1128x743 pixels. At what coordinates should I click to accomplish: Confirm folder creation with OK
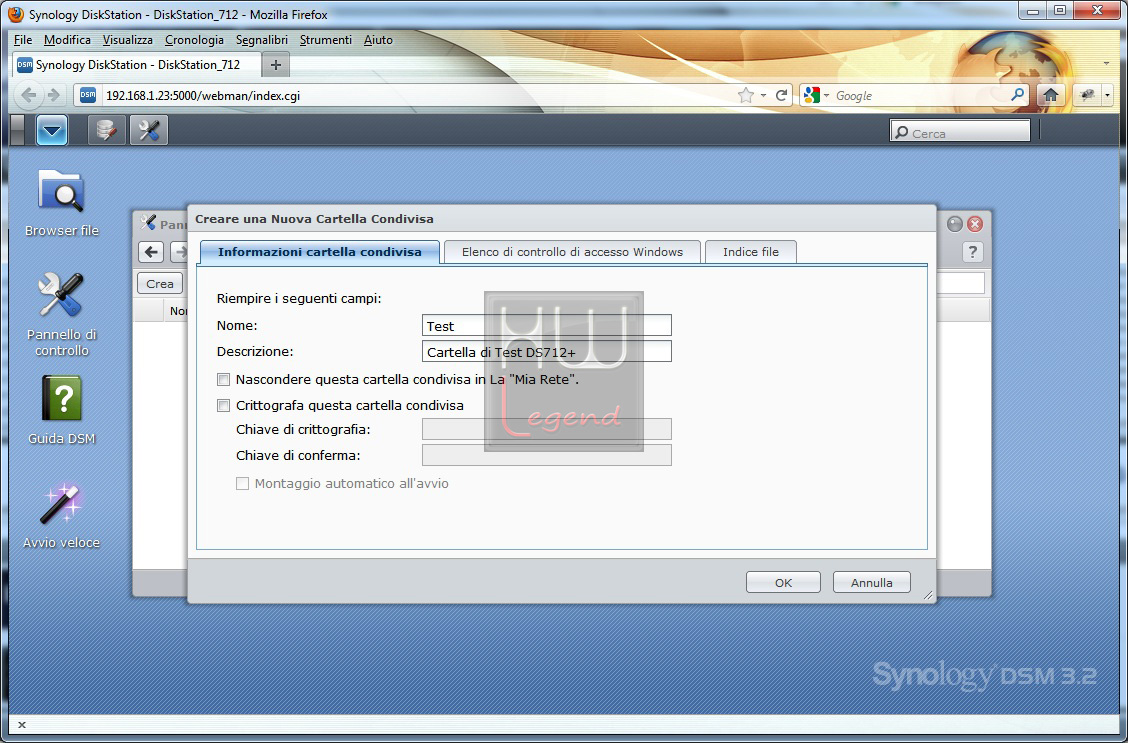click(783, 583)
